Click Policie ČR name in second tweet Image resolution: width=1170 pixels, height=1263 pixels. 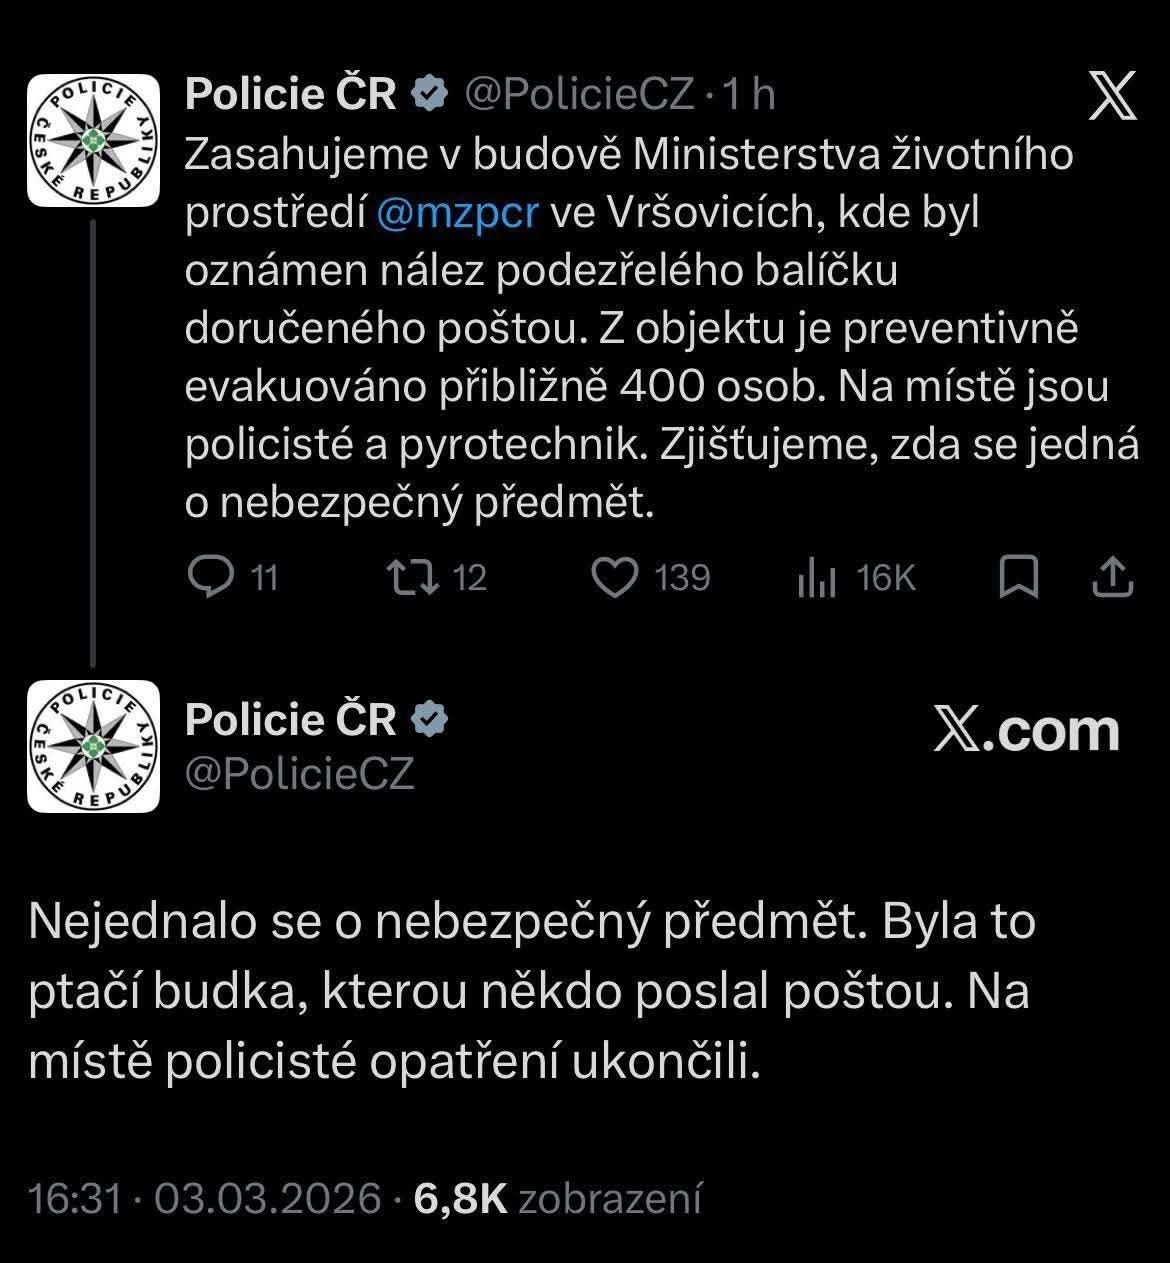click(x=291, y=720)
